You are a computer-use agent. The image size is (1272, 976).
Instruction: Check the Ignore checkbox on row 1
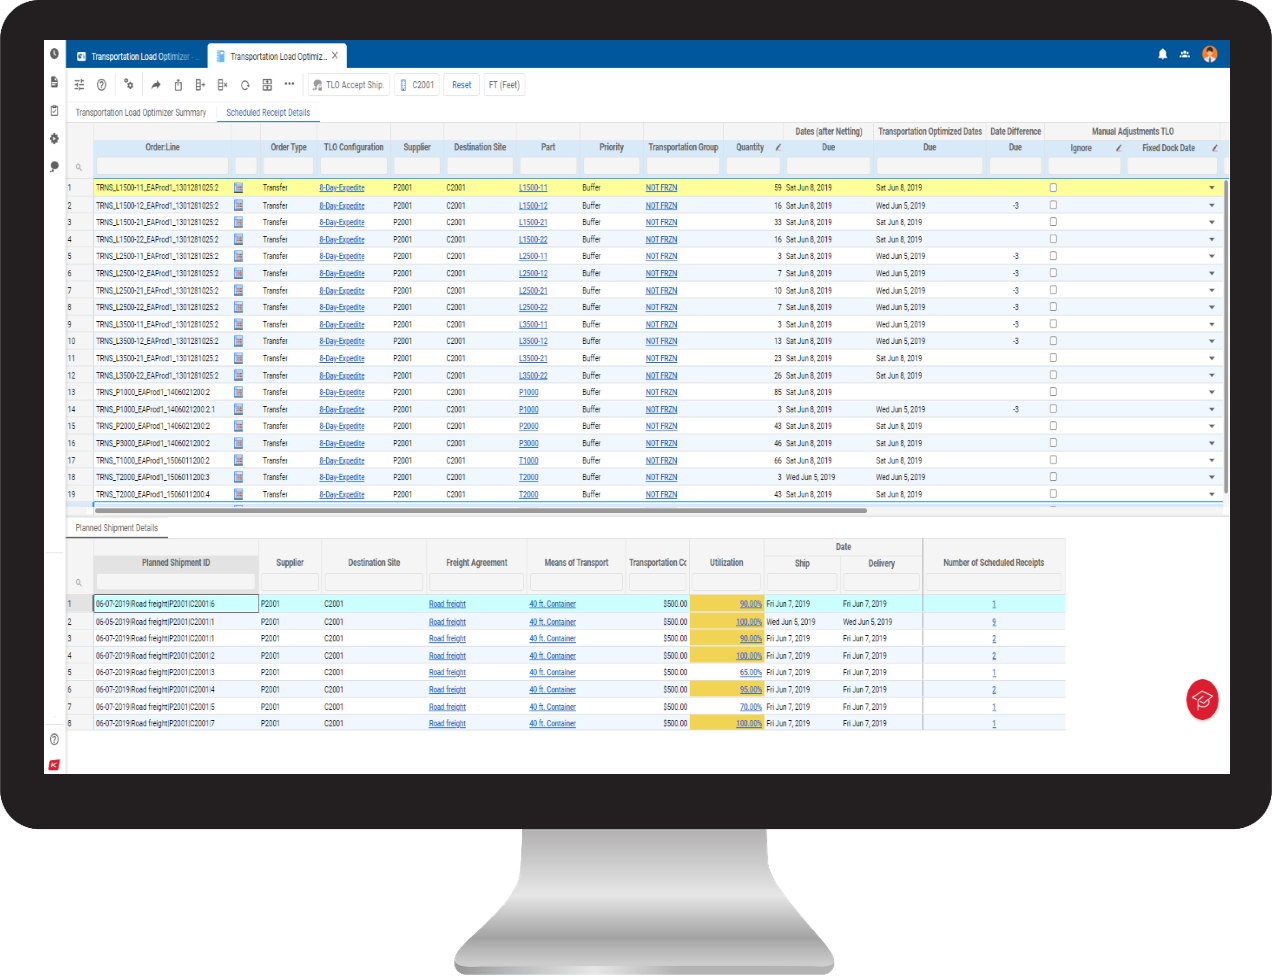1051,187
